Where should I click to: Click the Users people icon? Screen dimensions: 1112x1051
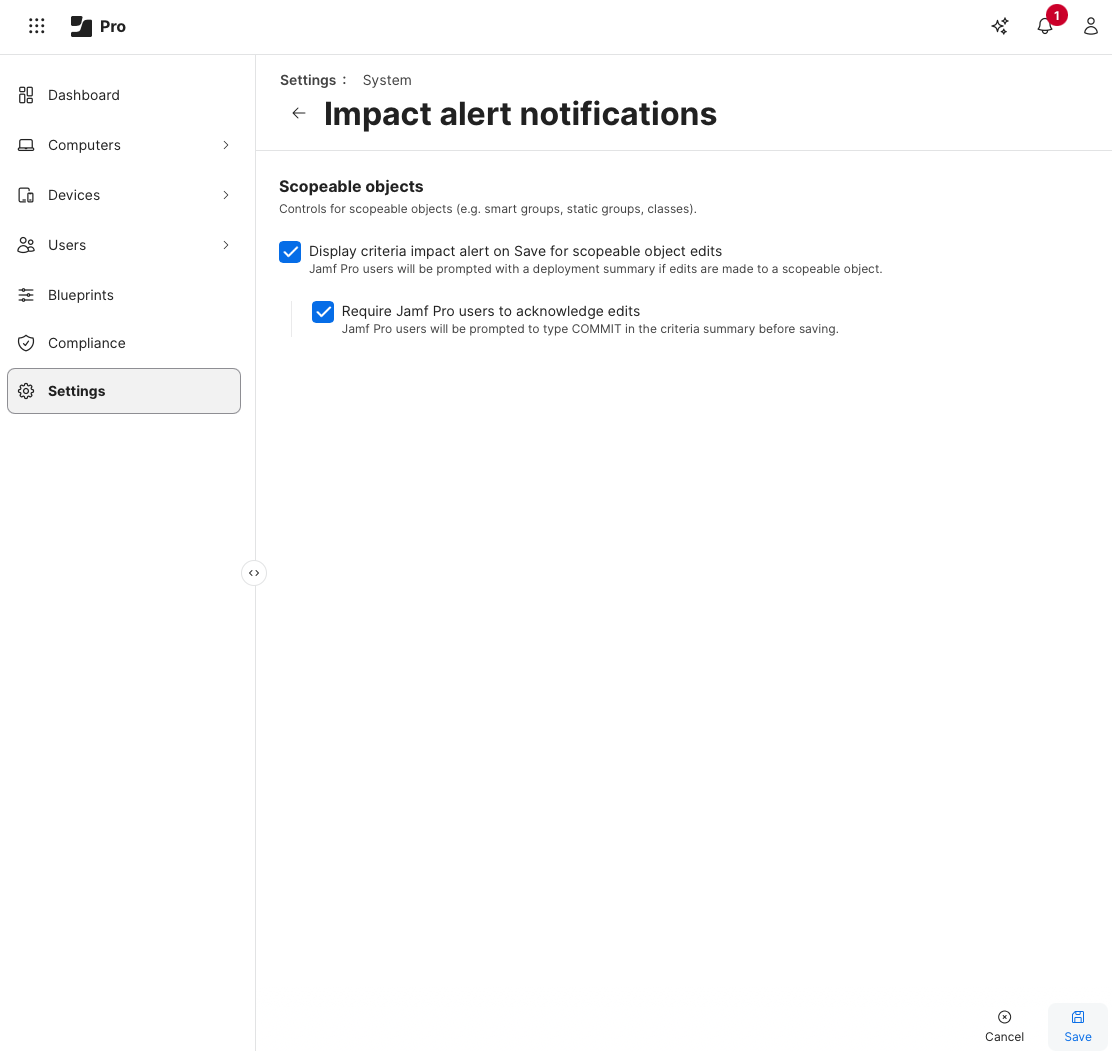26,245
